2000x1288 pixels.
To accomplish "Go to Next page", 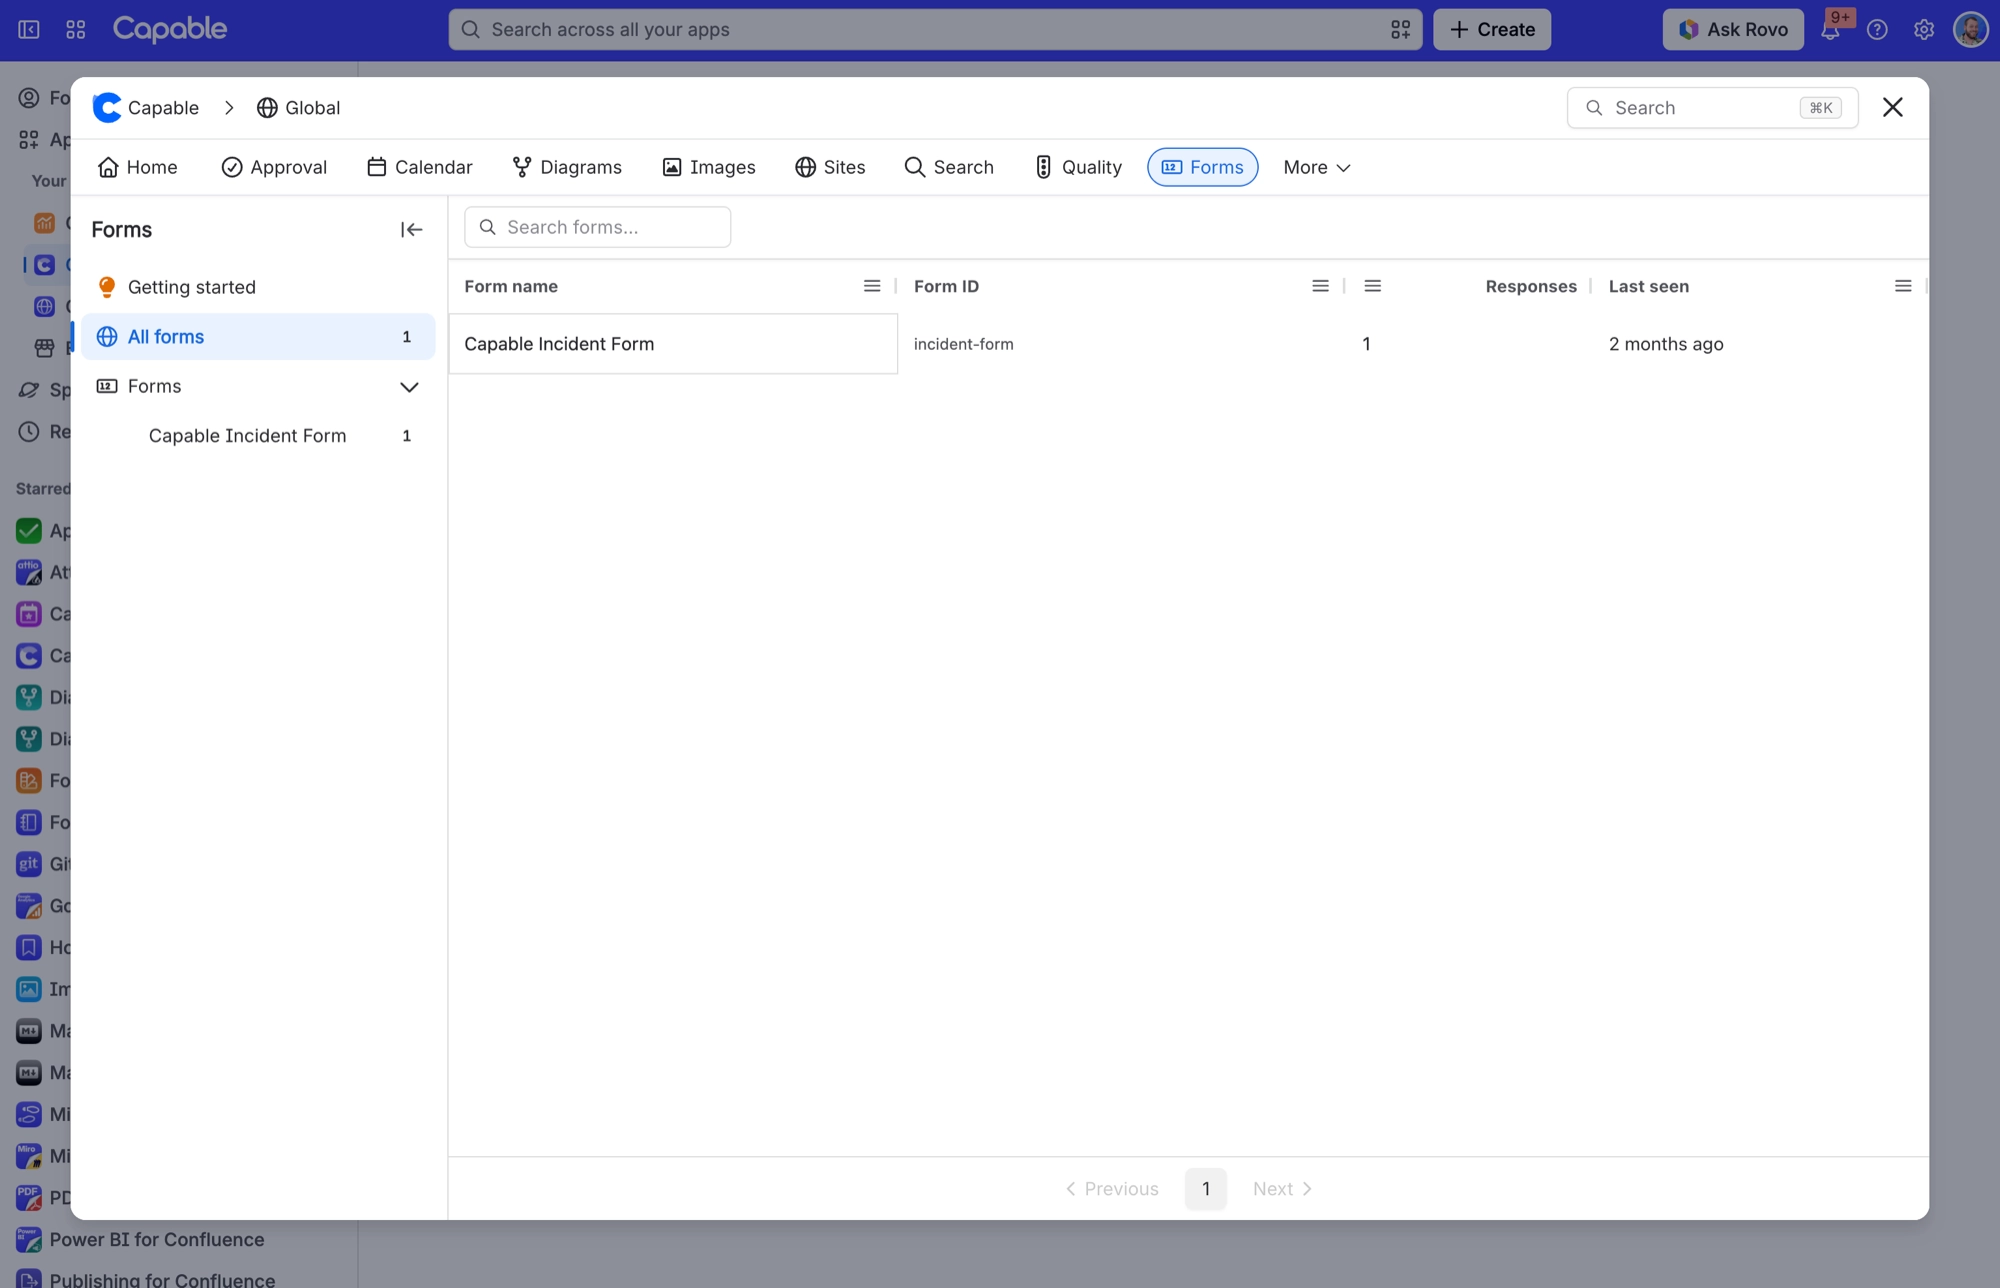I will click(1282, 1189).
